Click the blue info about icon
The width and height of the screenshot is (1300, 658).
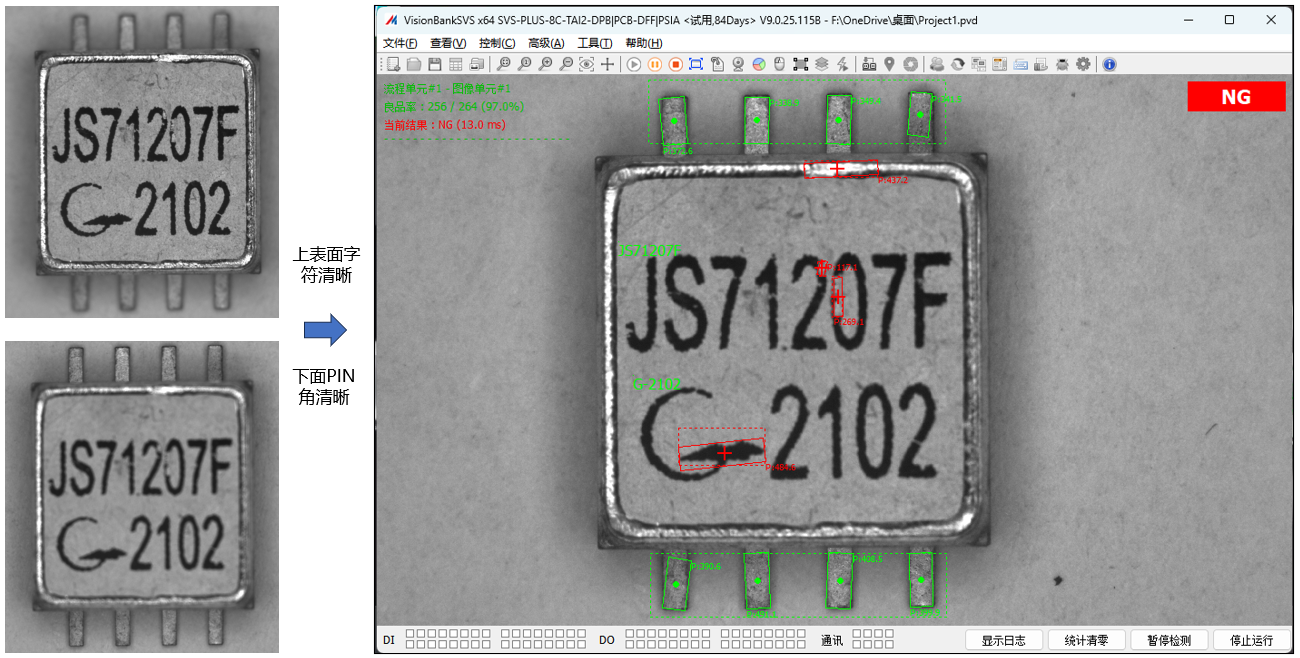(1109, 64)
